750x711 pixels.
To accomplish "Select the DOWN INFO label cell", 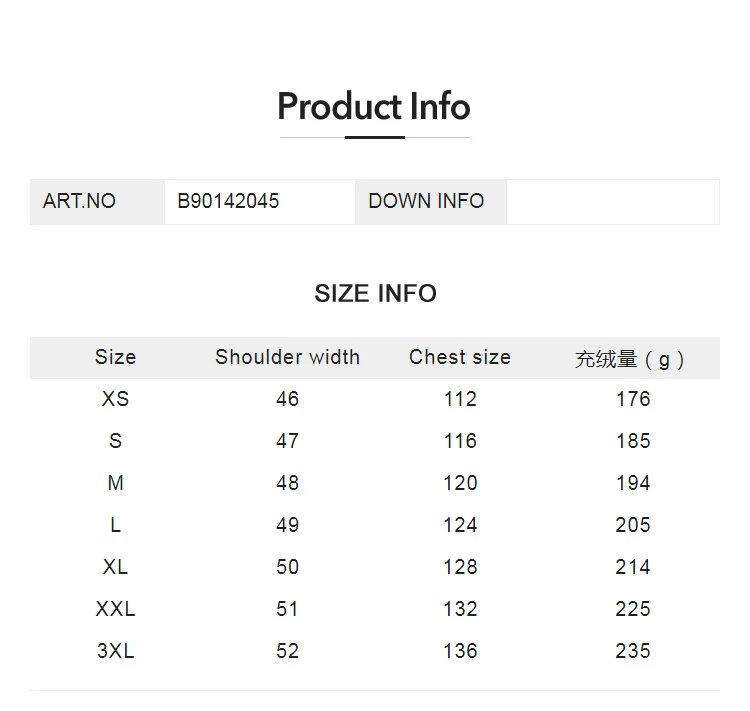I will 426,201.
